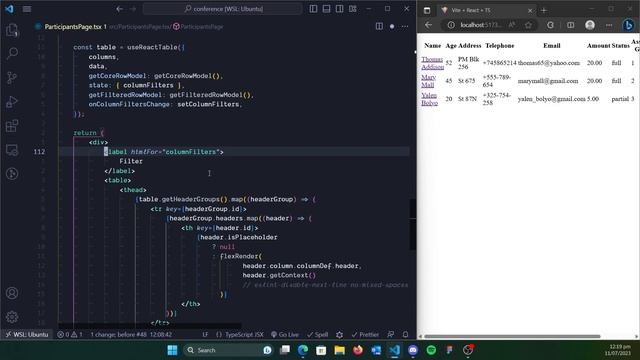Open the Yalen Bolyo link
Screen dimensions: 640x360
tap(429, 99)
